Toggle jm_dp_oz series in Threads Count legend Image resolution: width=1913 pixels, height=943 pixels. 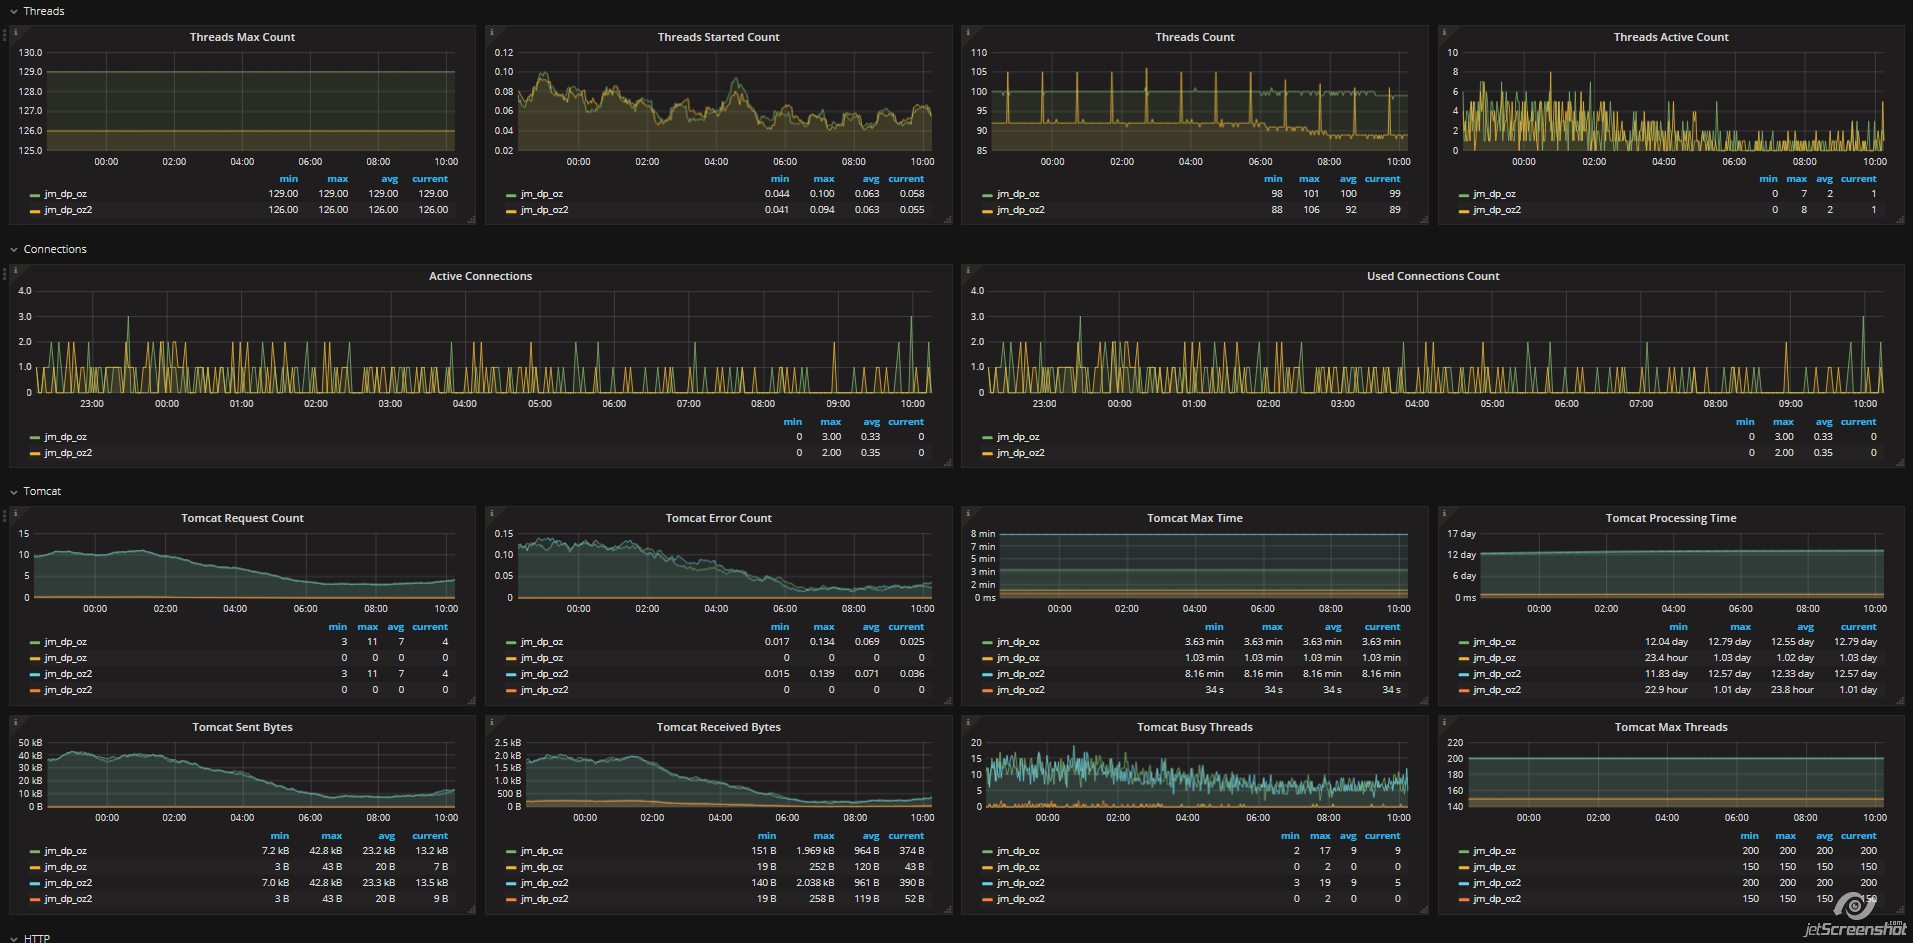(x=1018, y=194)
